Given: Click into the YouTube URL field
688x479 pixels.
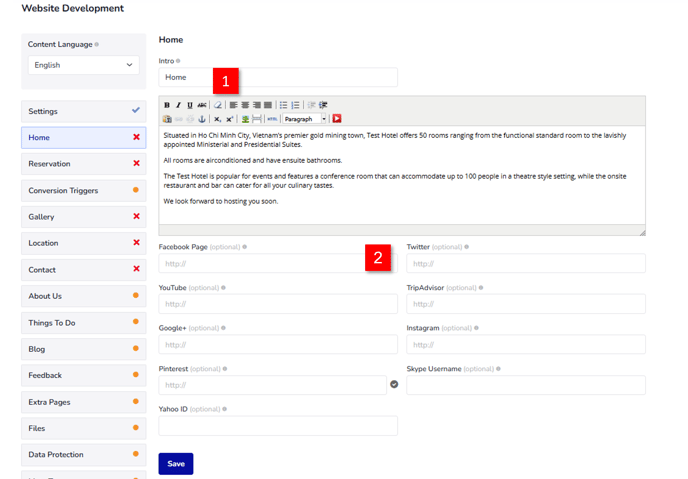Looking at the screenshot, I should (278, 304).
